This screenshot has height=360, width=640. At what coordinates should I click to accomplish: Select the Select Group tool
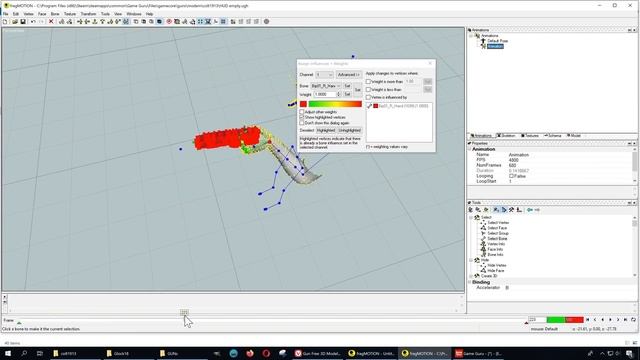click(x=498, y=233)
